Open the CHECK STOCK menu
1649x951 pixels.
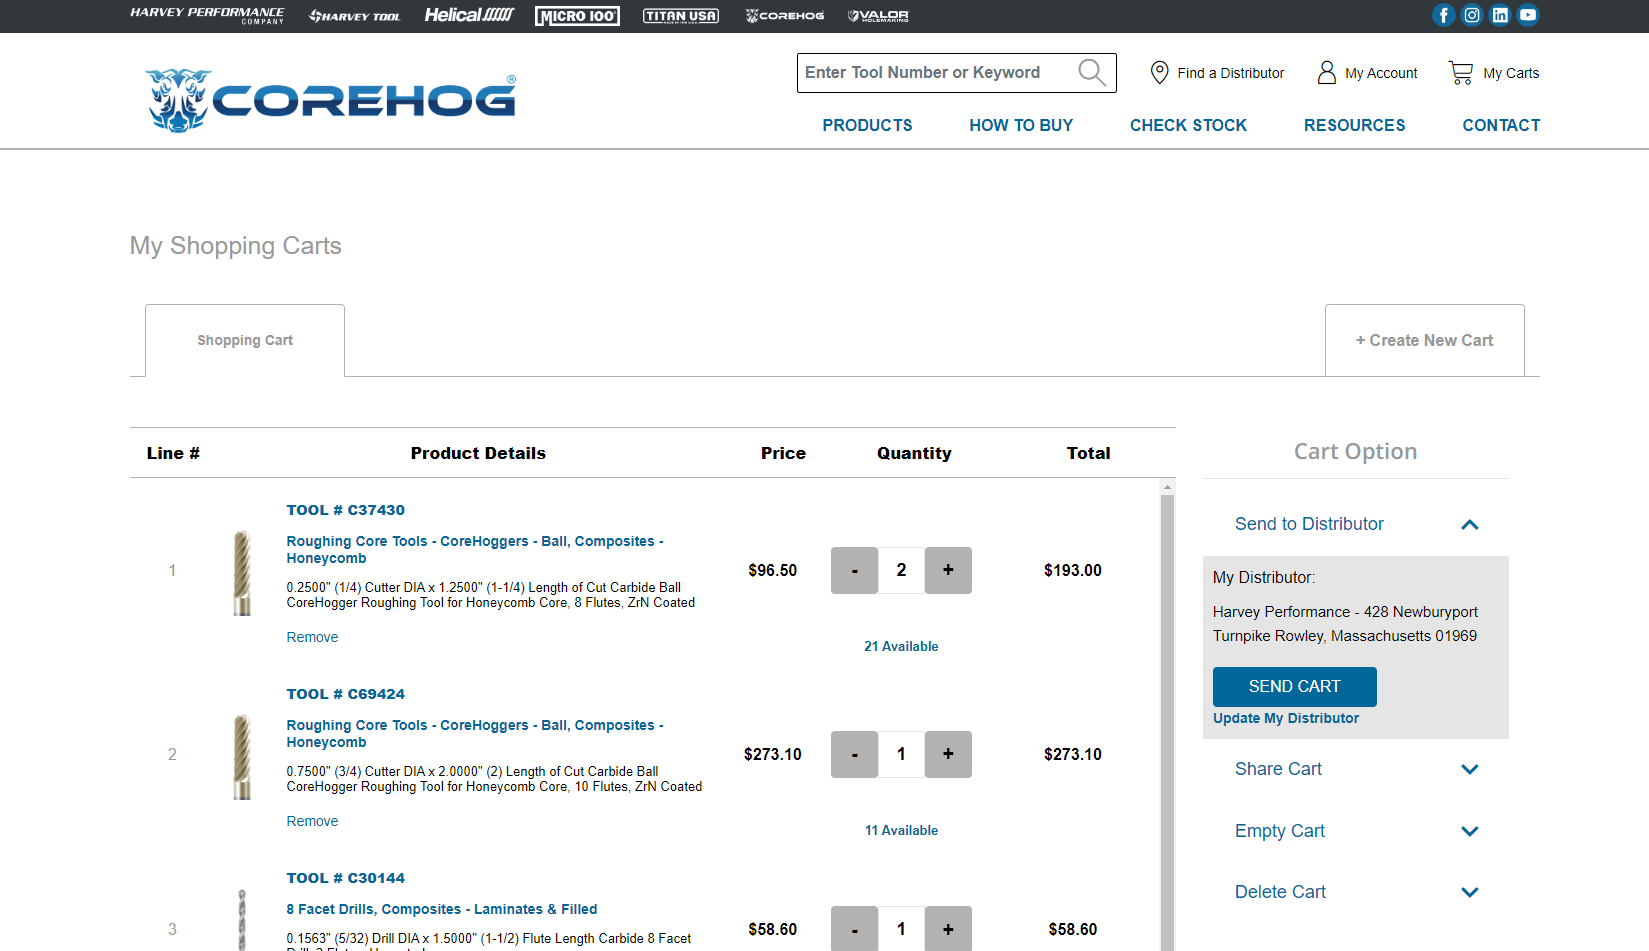coord(1188,125)
